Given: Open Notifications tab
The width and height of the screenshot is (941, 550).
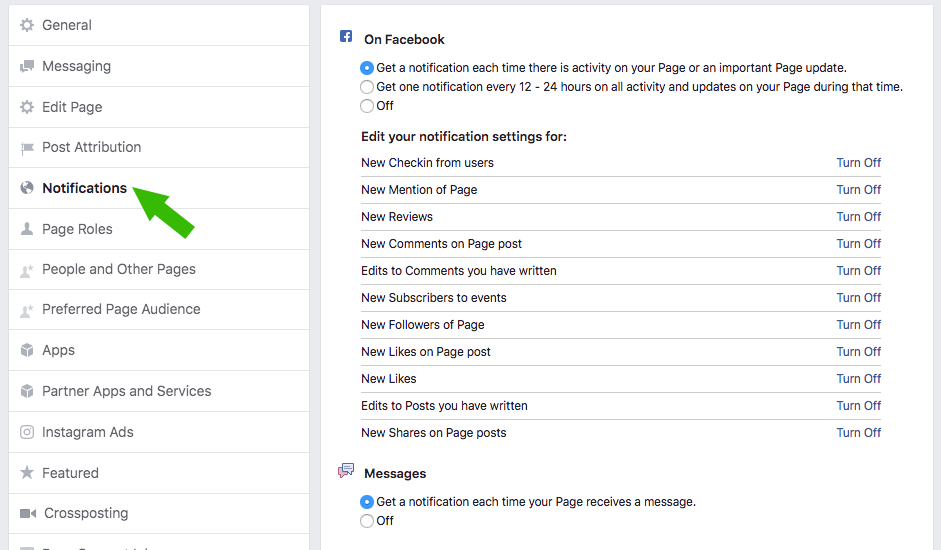Looking at the screenshot, I should tap(159, 188).
